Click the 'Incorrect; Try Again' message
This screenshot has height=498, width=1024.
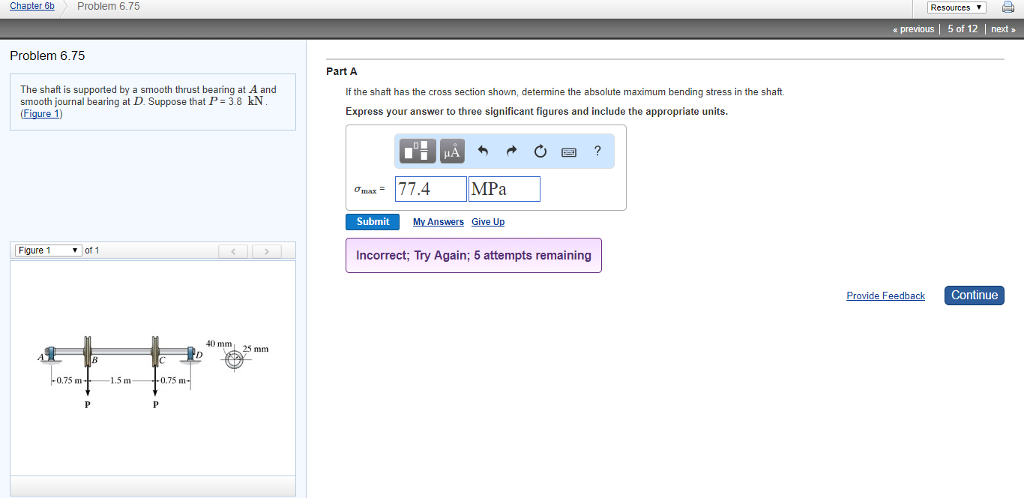point(473,255)
